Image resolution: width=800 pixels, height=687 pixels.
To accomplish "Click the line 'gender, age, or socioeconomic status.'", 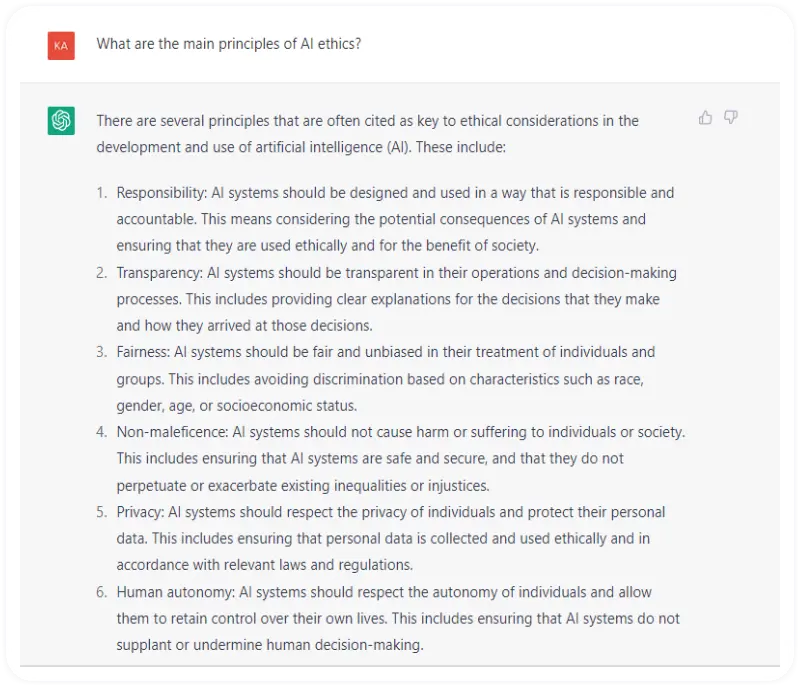I will [237, 406].
